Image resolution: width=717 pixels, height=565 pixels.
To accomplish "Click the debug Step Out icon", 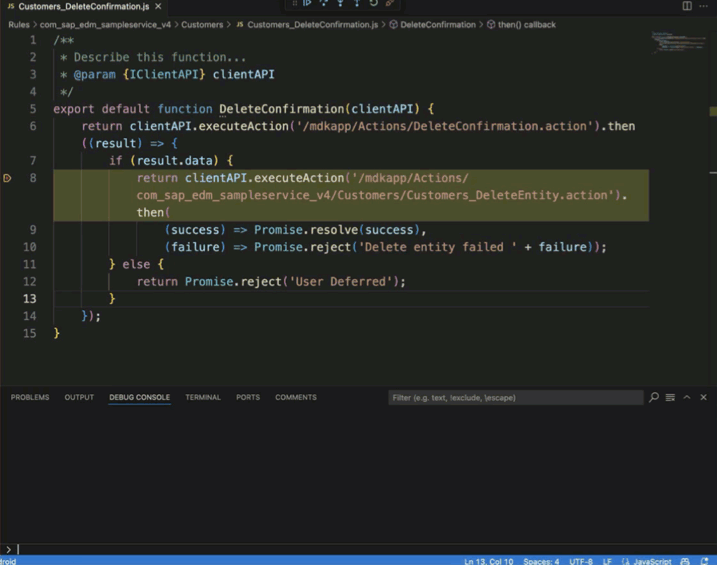I will 357,3.
